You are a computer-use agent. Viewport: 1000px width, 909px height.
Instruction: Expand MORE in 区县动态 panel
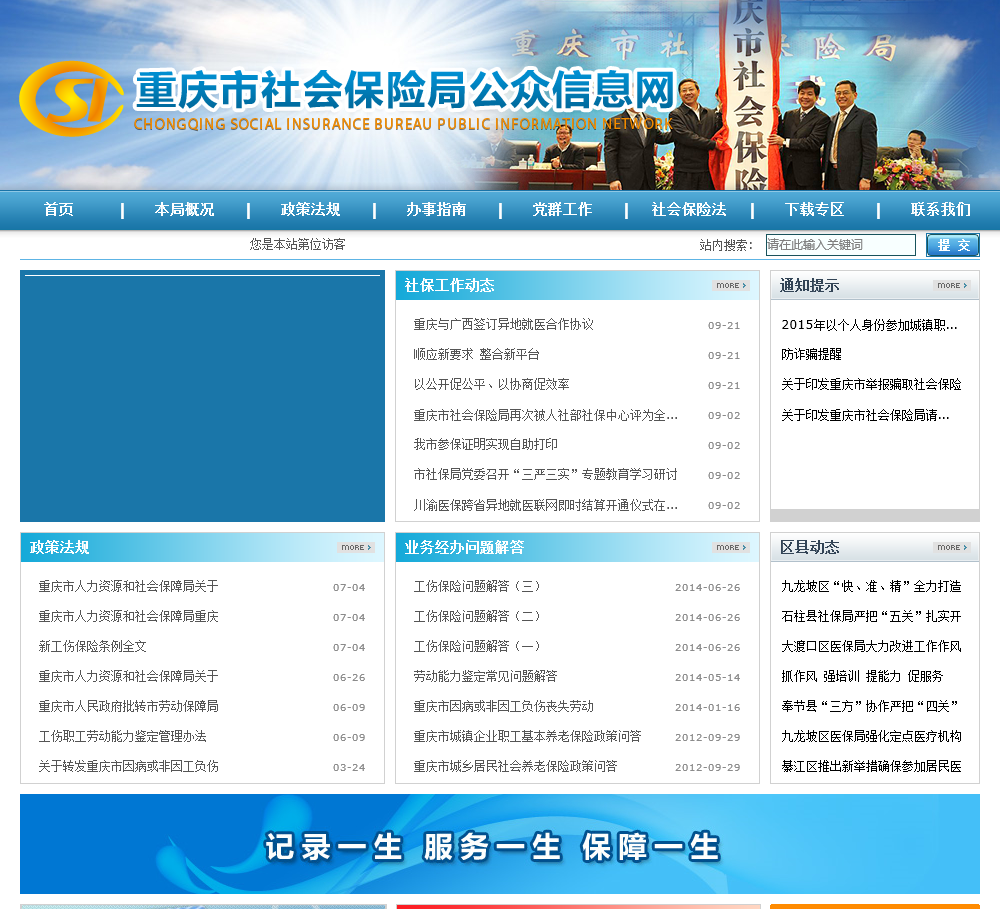[x=951, y=548]
